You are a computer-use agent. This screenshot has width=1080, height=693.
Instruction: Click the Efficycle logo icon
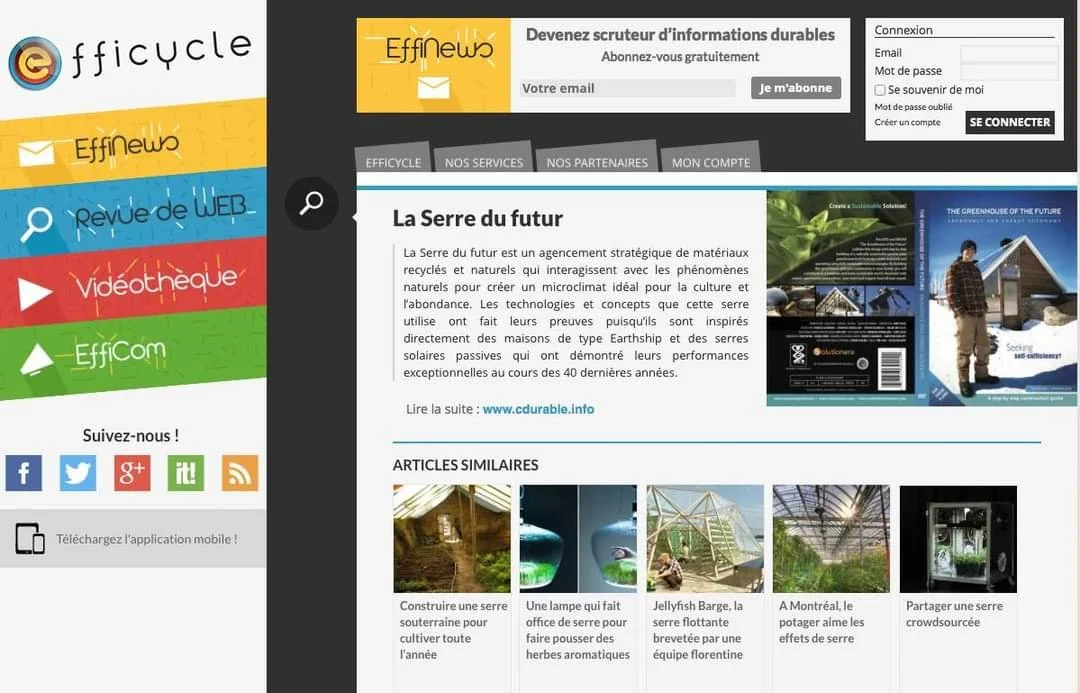pyautogui.click(x=34, y=63)
